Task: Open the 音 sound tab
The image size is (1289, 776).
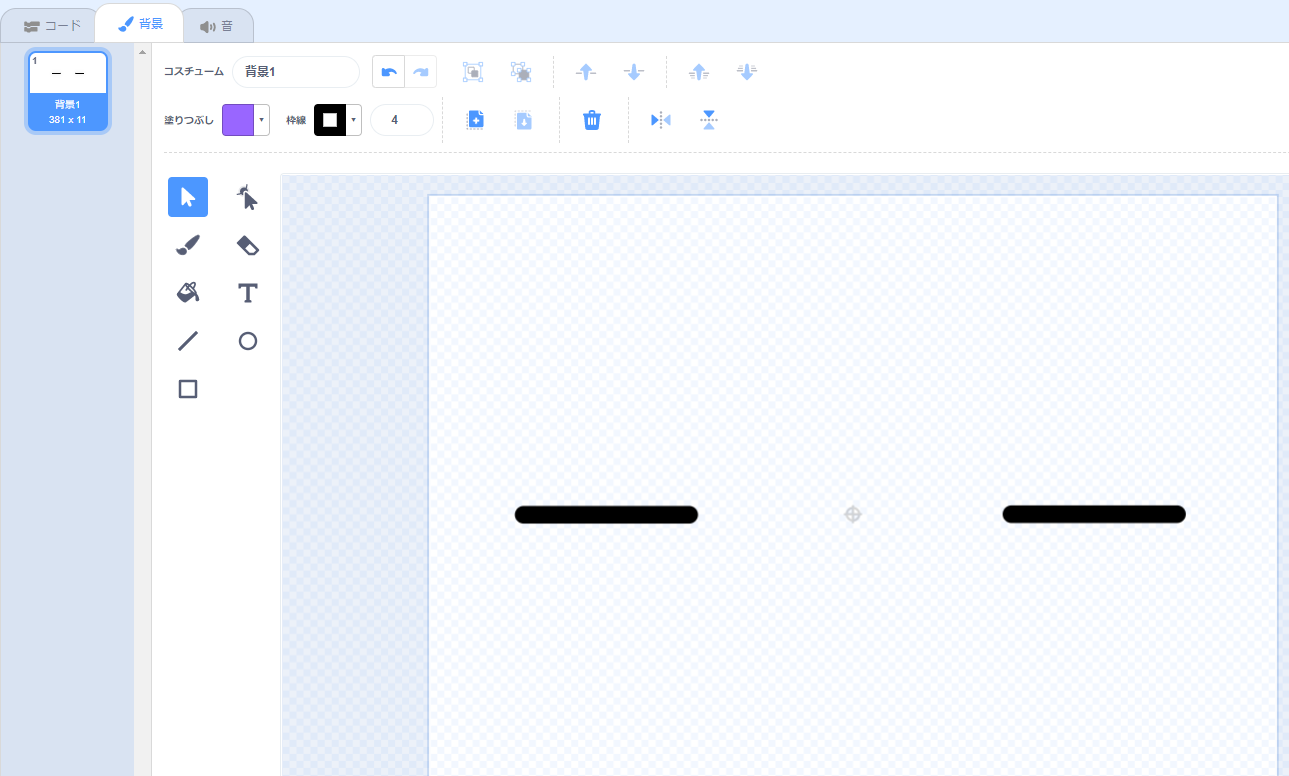Action: (217, 26)
